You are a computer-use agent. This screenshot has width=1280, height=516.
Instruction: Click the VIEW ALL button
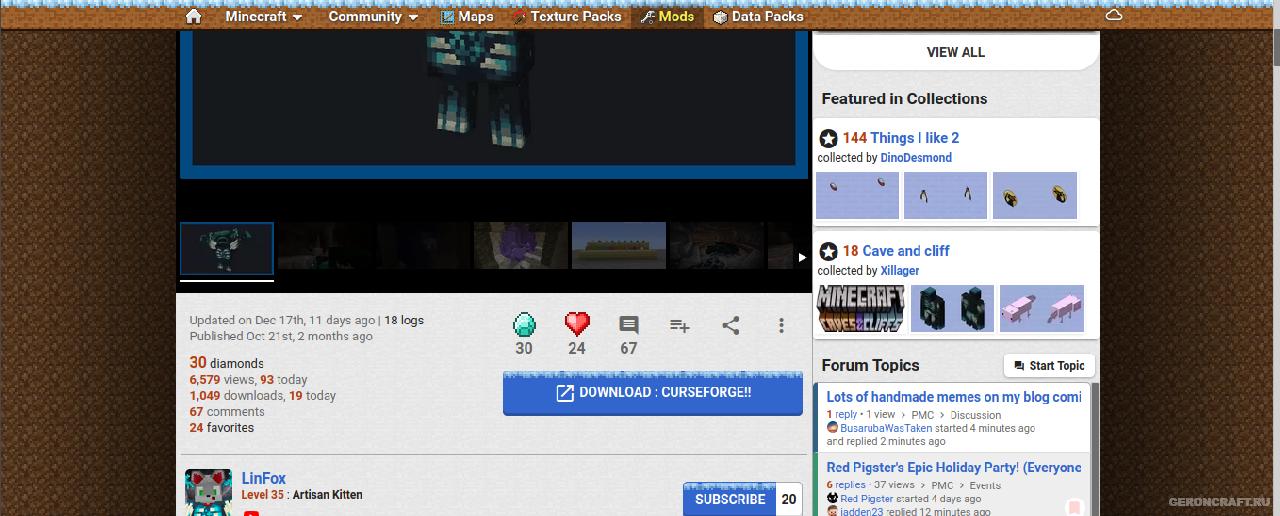[x=956, y=52]
